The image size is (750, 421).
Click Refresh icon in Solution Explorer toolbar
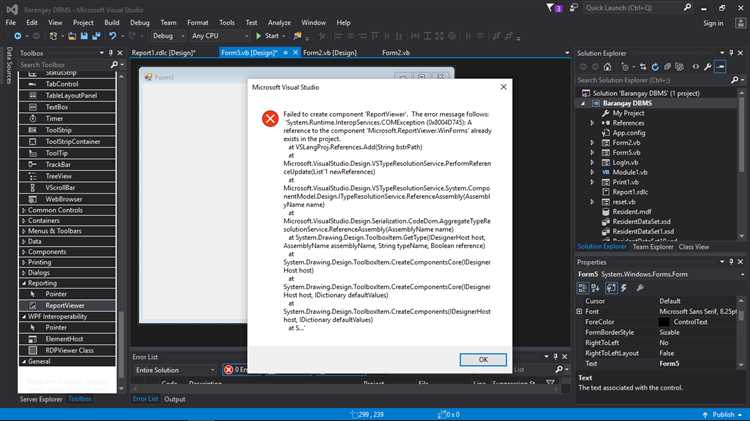(655, 67)
